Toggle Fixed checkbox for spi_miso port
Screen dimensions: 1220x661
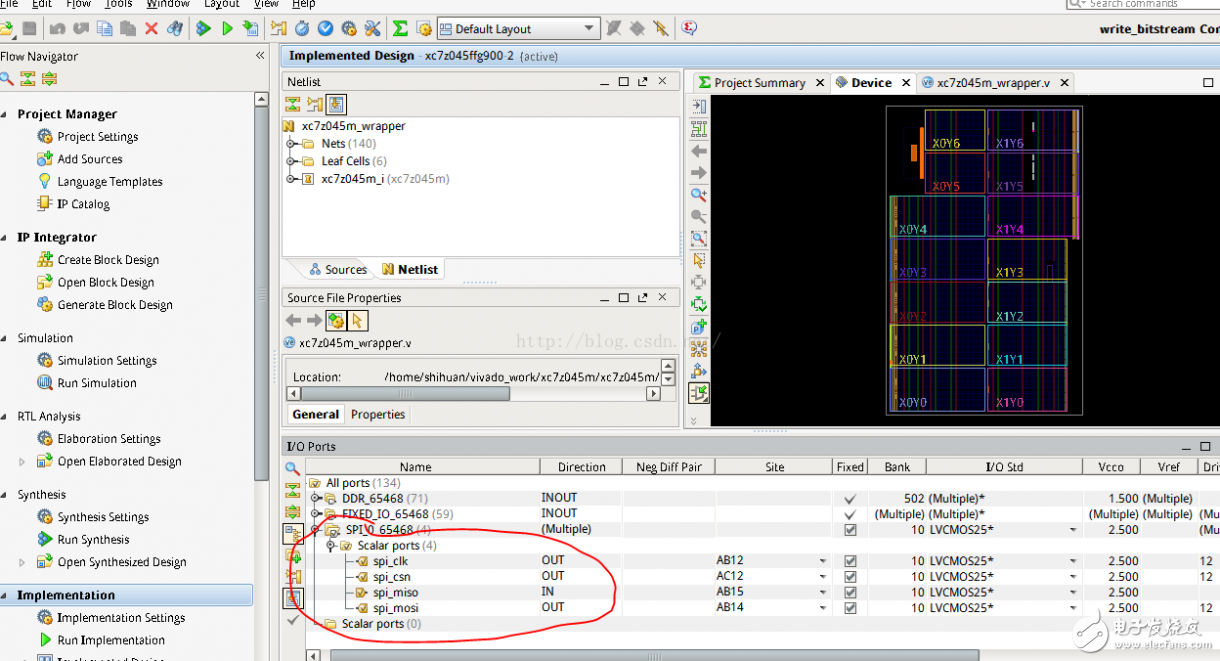[850, 592]
